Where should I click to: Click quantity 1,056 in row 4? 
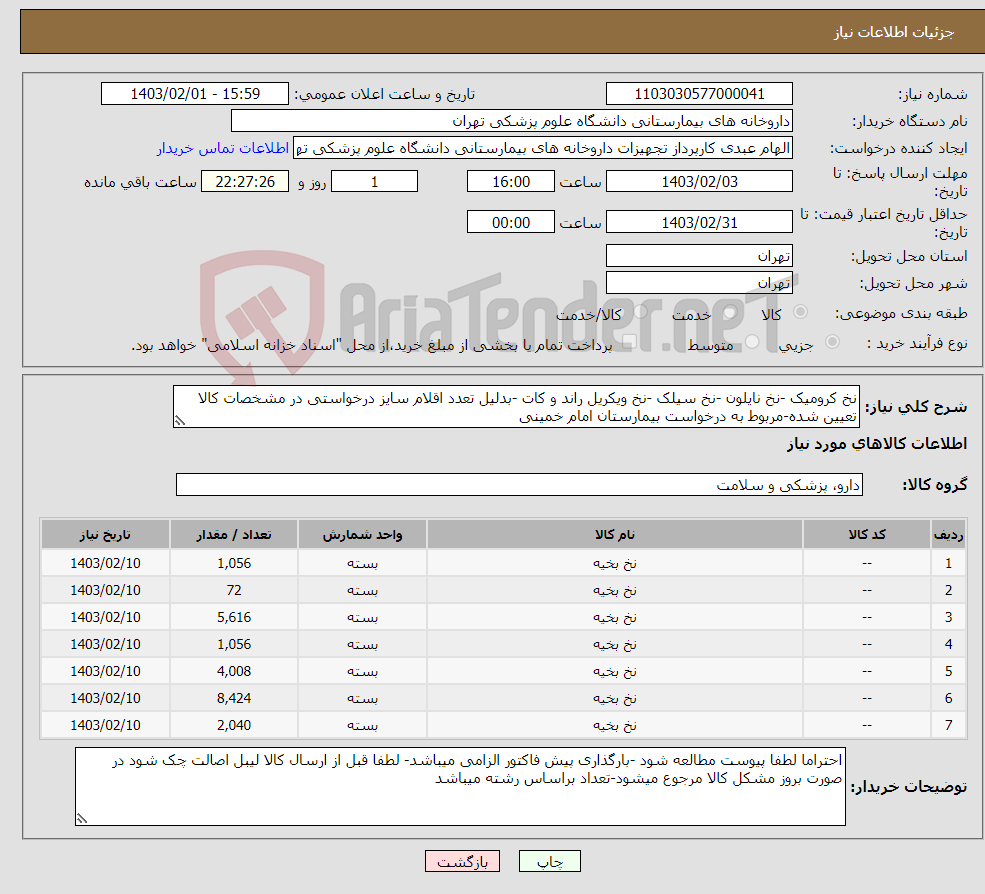pos(234,645)
